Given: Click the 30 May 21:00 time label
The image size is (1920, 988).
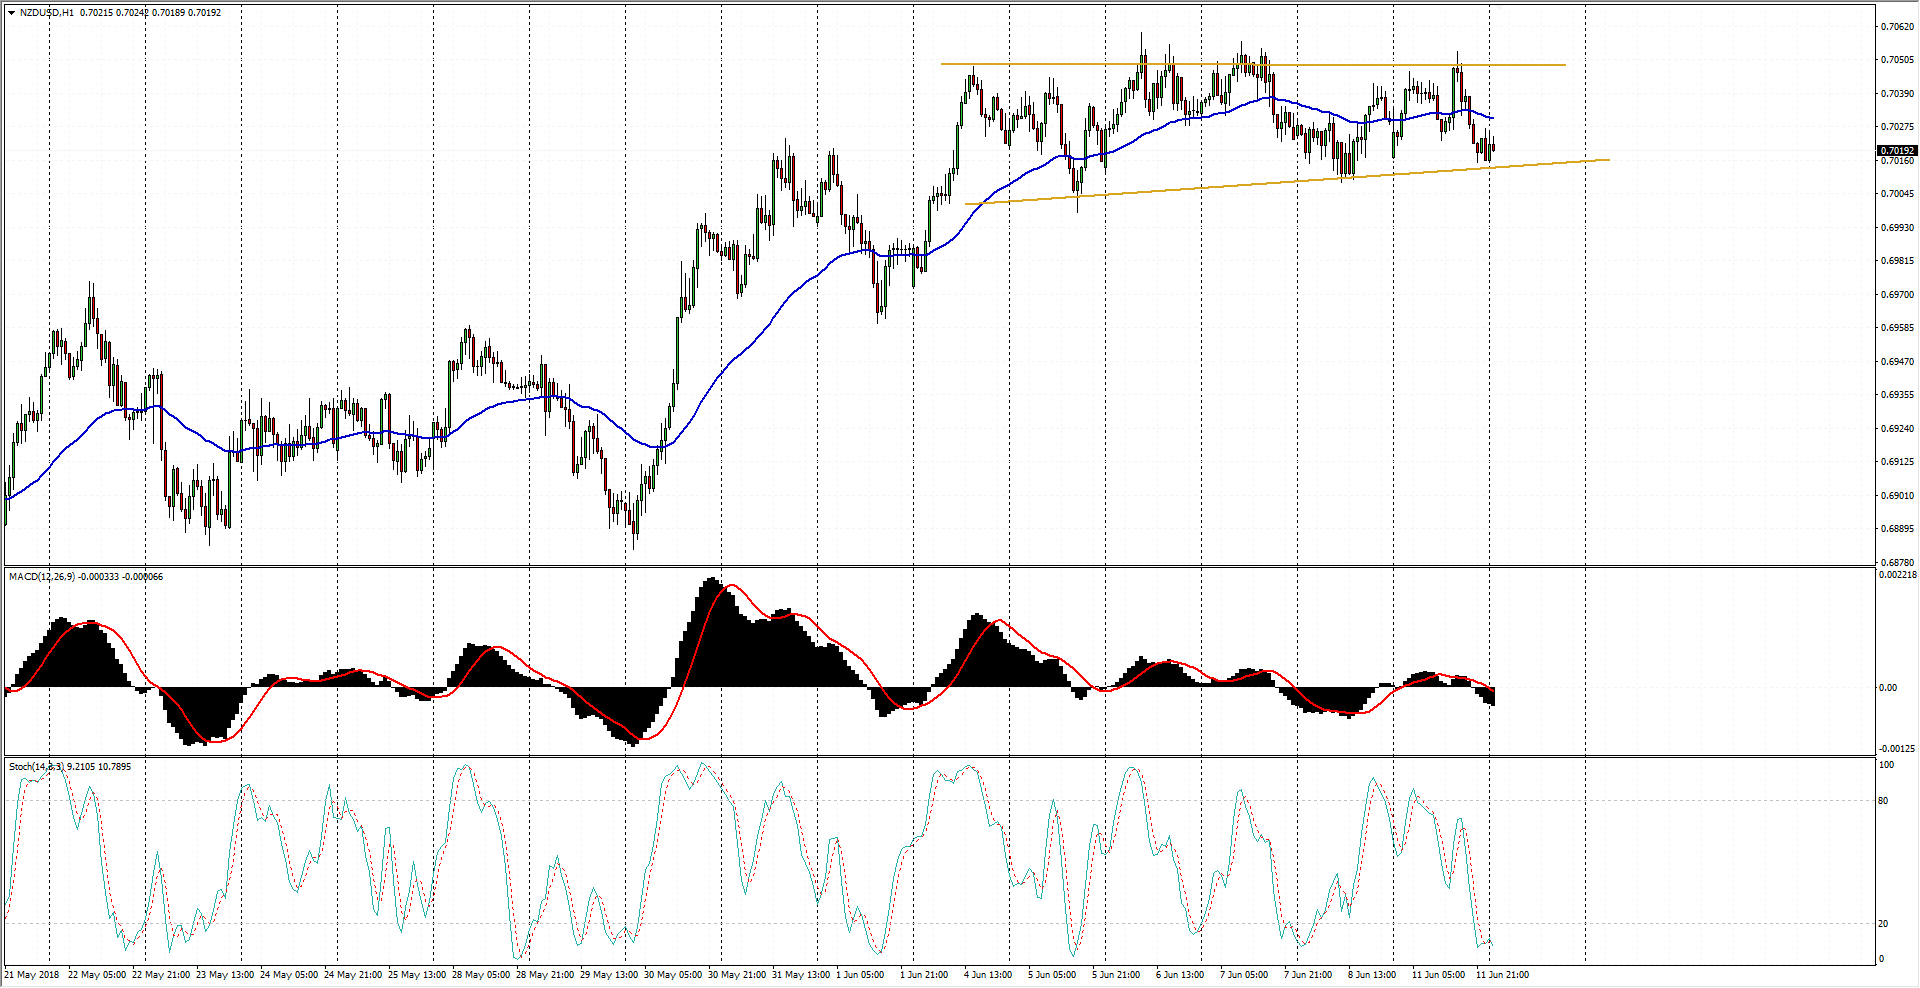Looking at the screenshot, I should [737, 975].
